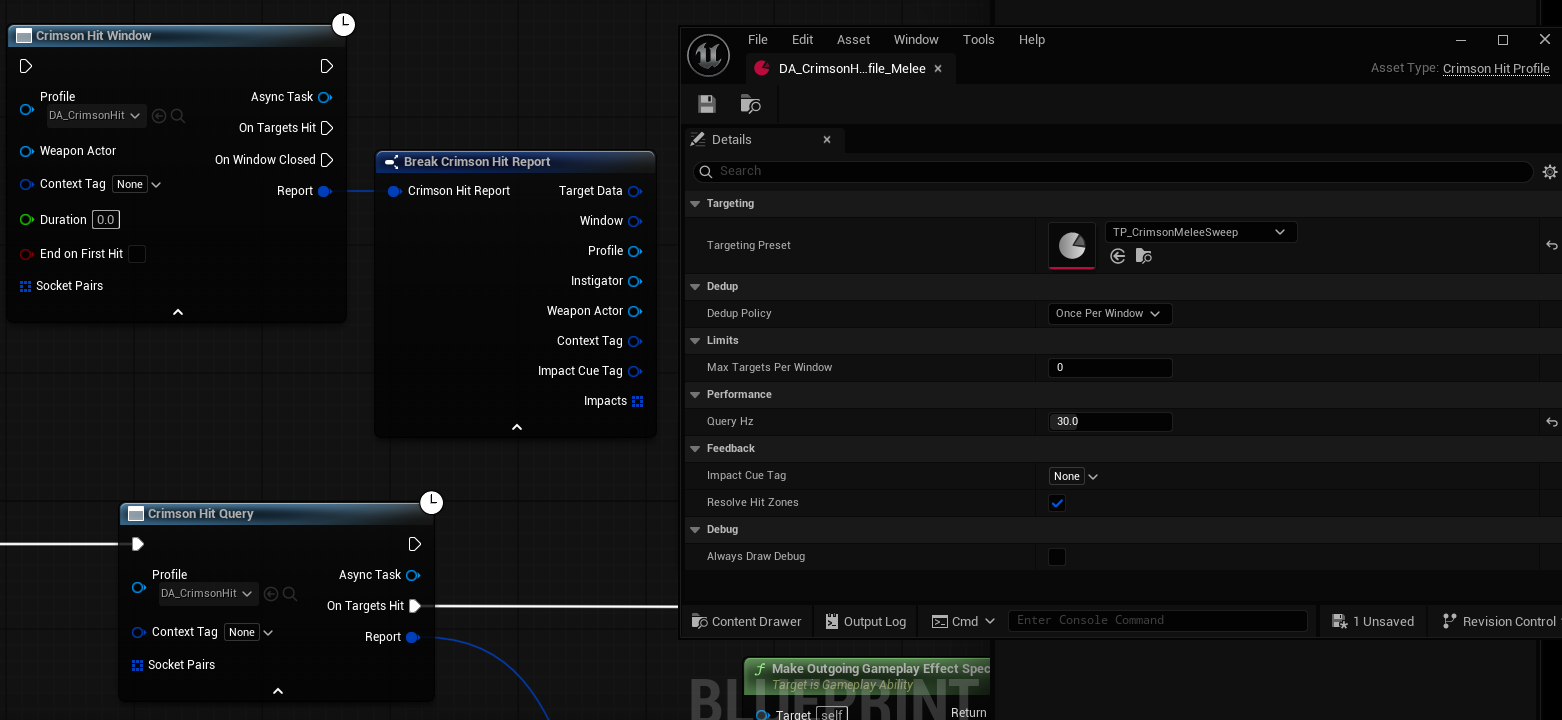Image resolution: width=1562 pixels, height=720 pixels.
Task: Click the Browse to asset in Content Browser icon
Action: [750, 104]
